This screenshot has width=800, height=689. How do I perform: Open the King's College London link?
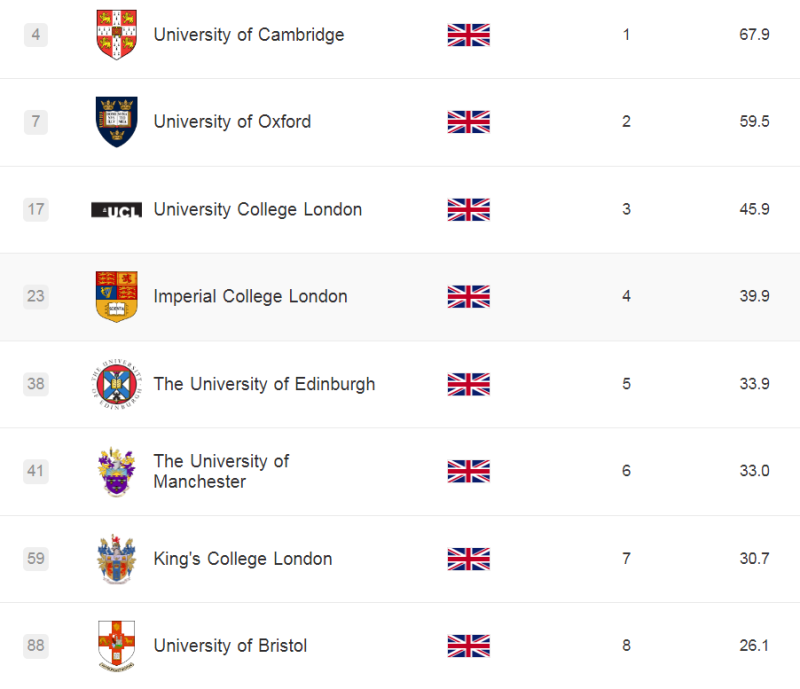coord(242,559)
